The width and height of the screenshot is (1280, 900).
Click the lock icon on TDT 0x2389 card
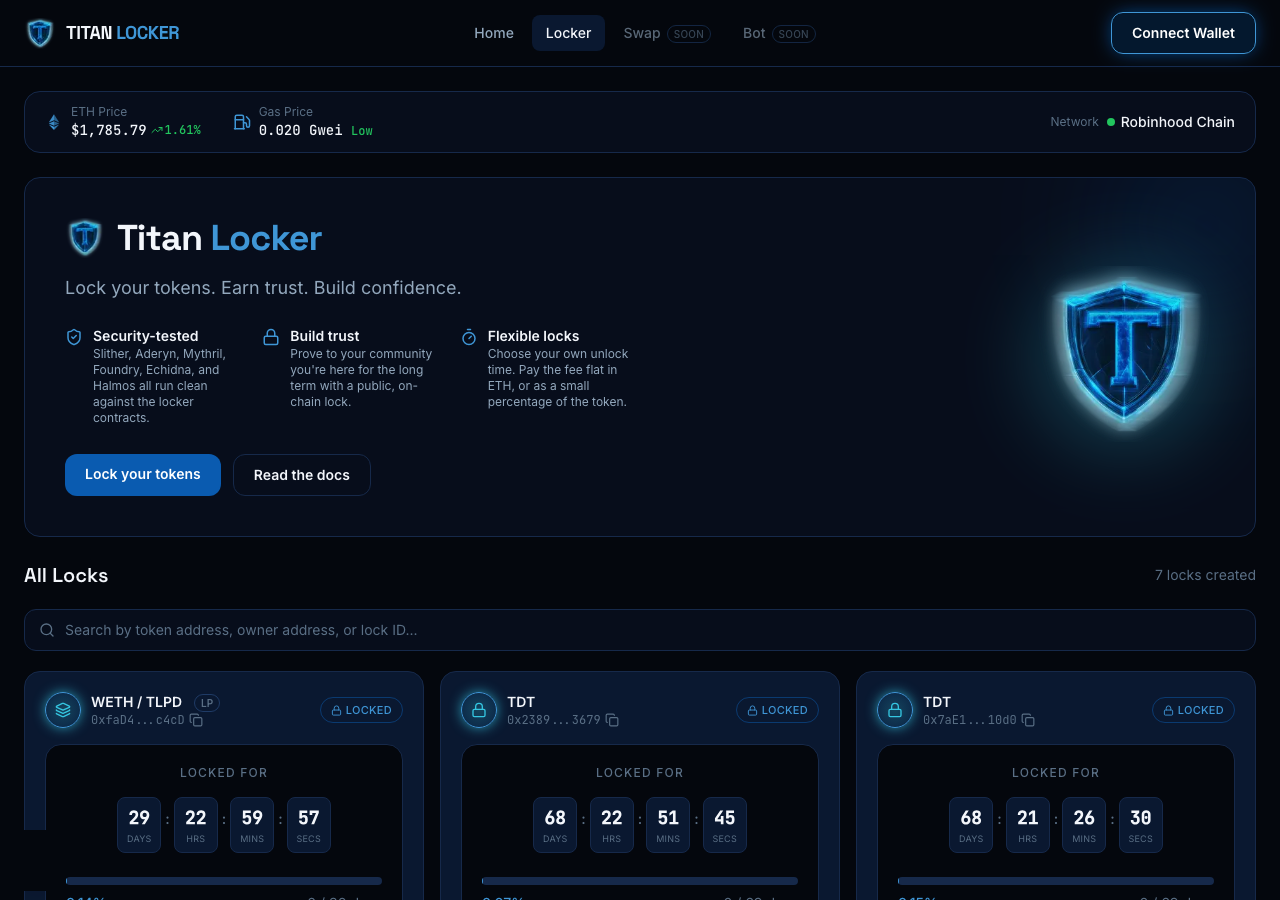479,710
